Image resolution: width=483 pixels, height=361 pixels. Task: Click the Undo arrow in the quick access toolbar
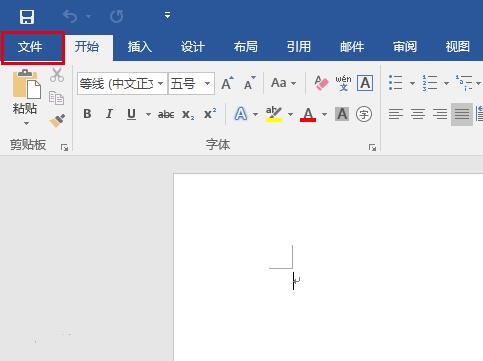pyautogui.click(x=70, y=16)
